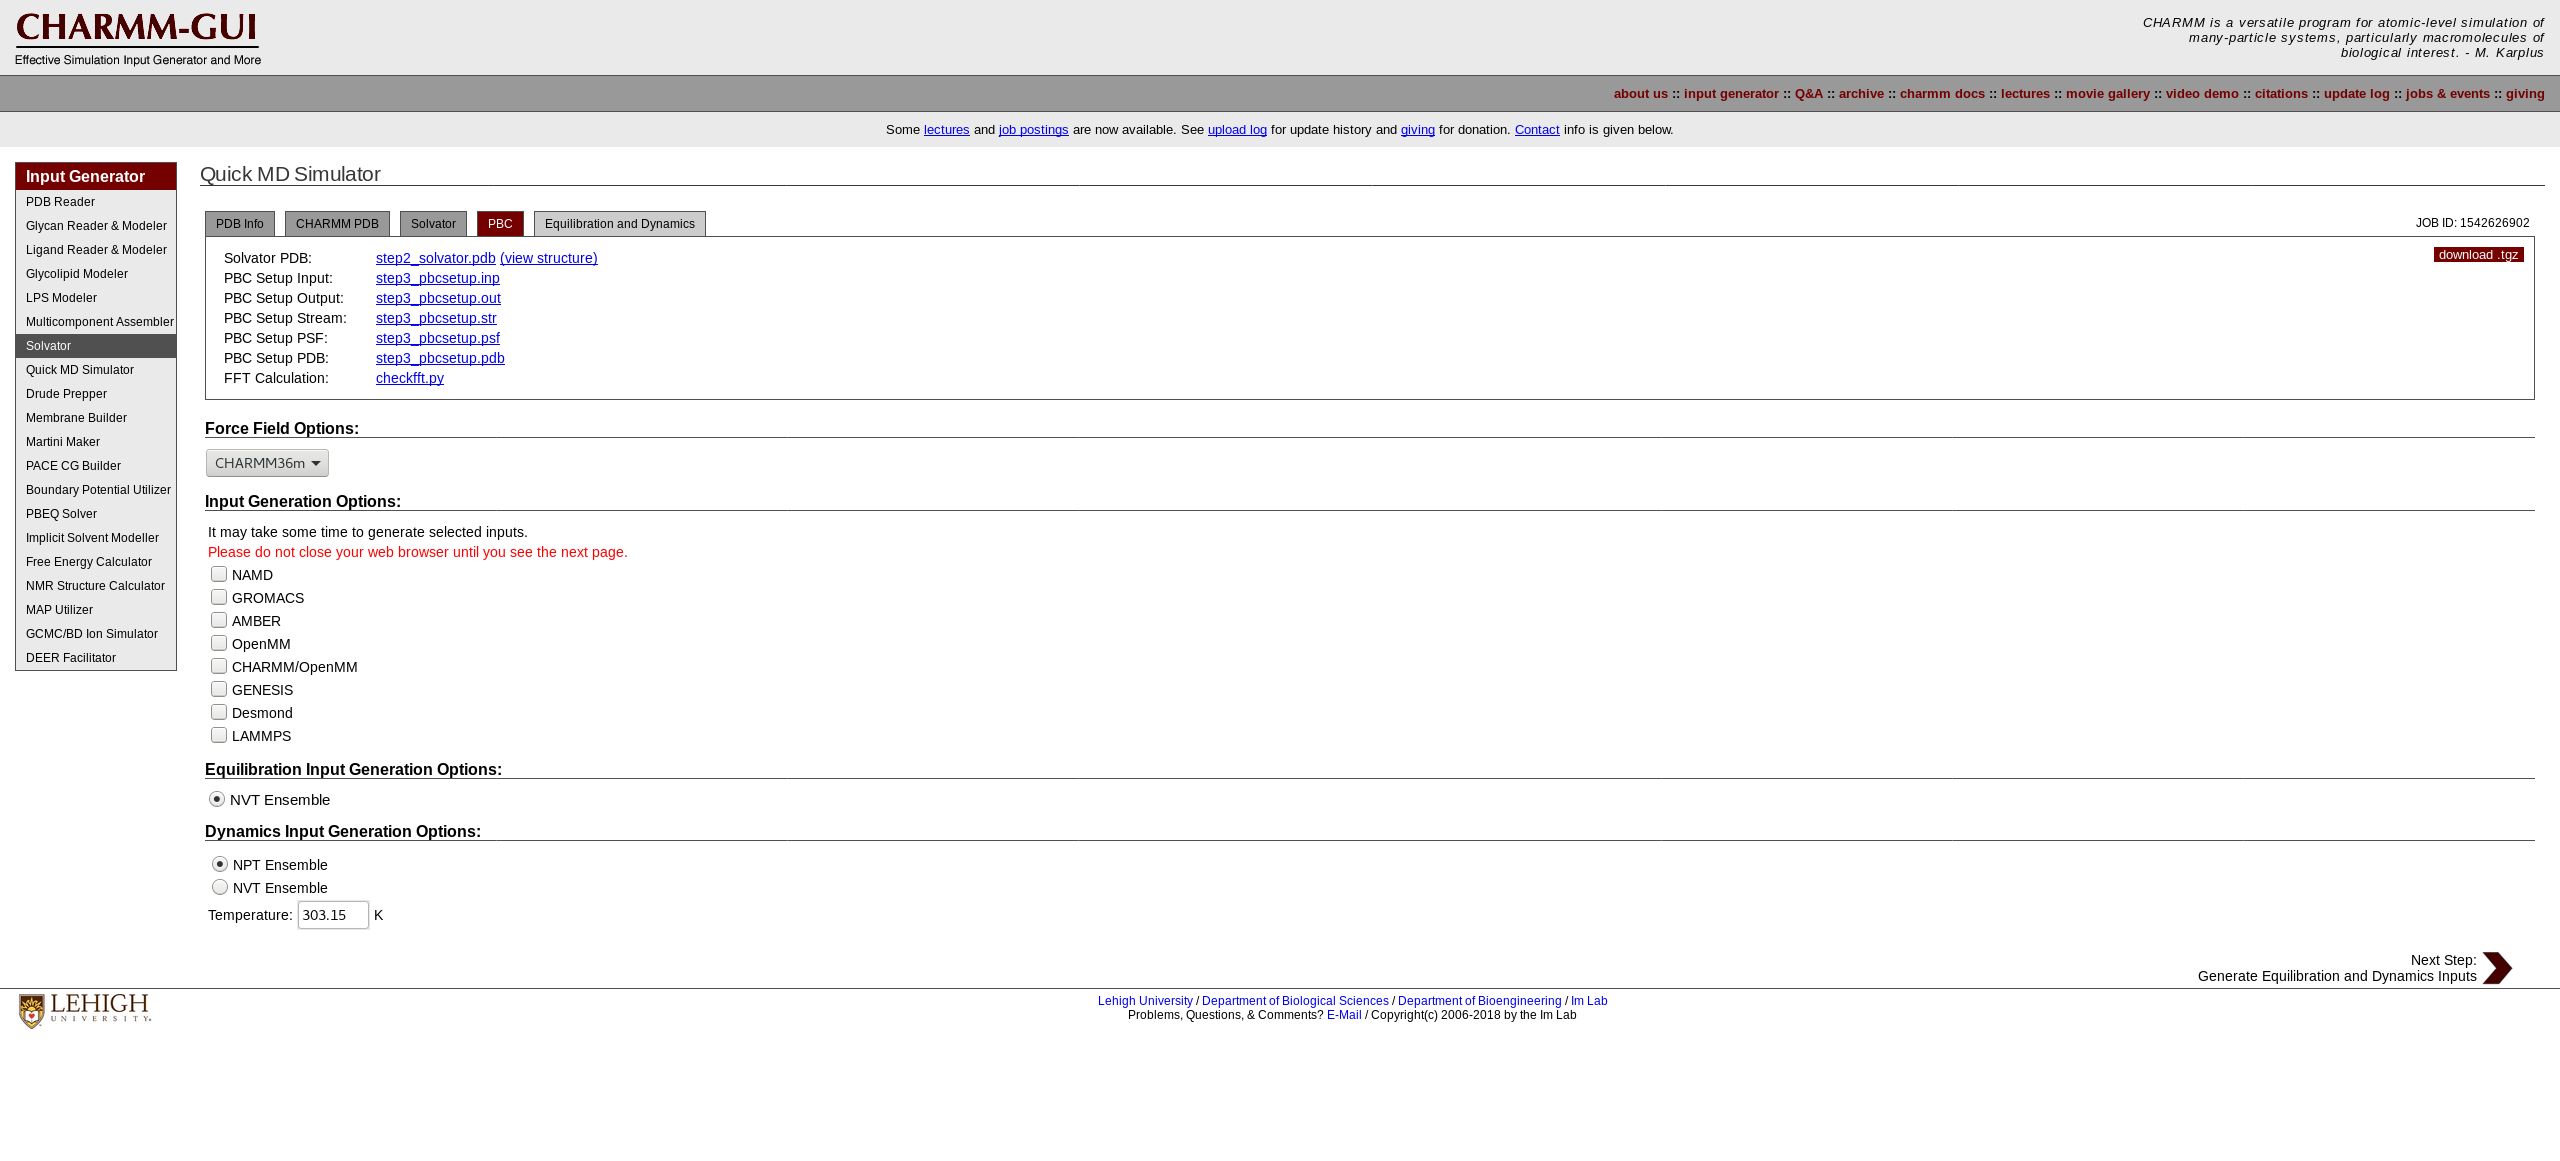
Task: Open Glycan Reader & Modeler in sidebar
Action: pos(96,226)
